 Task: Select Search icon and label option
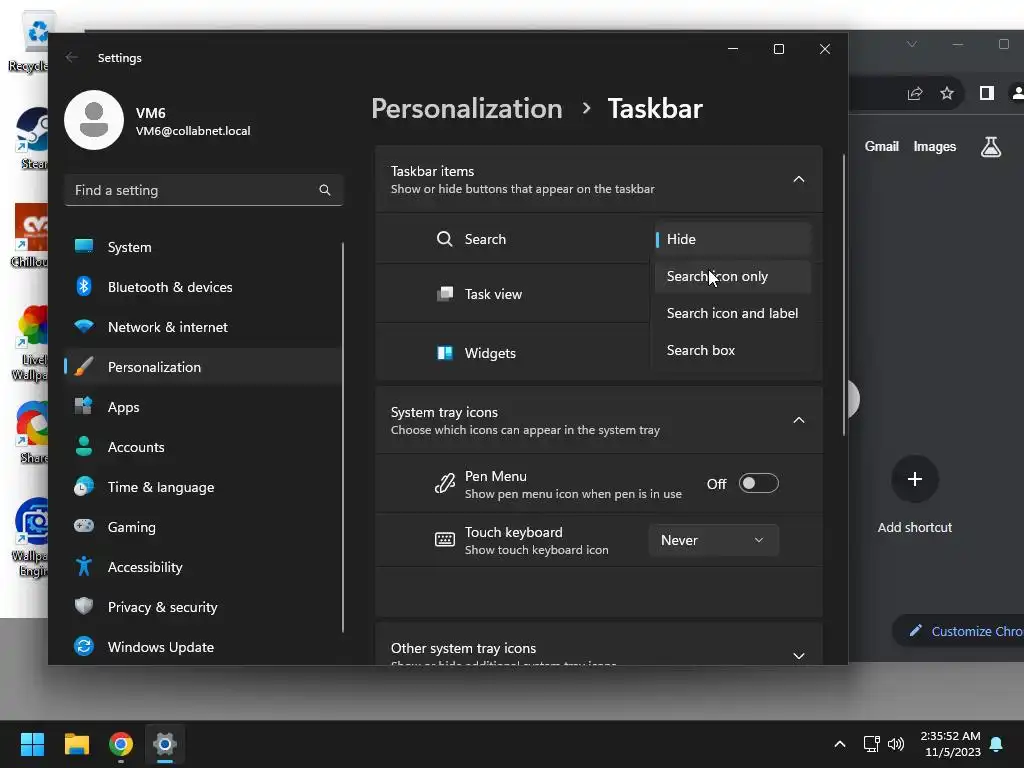click(x=733, y=313)
